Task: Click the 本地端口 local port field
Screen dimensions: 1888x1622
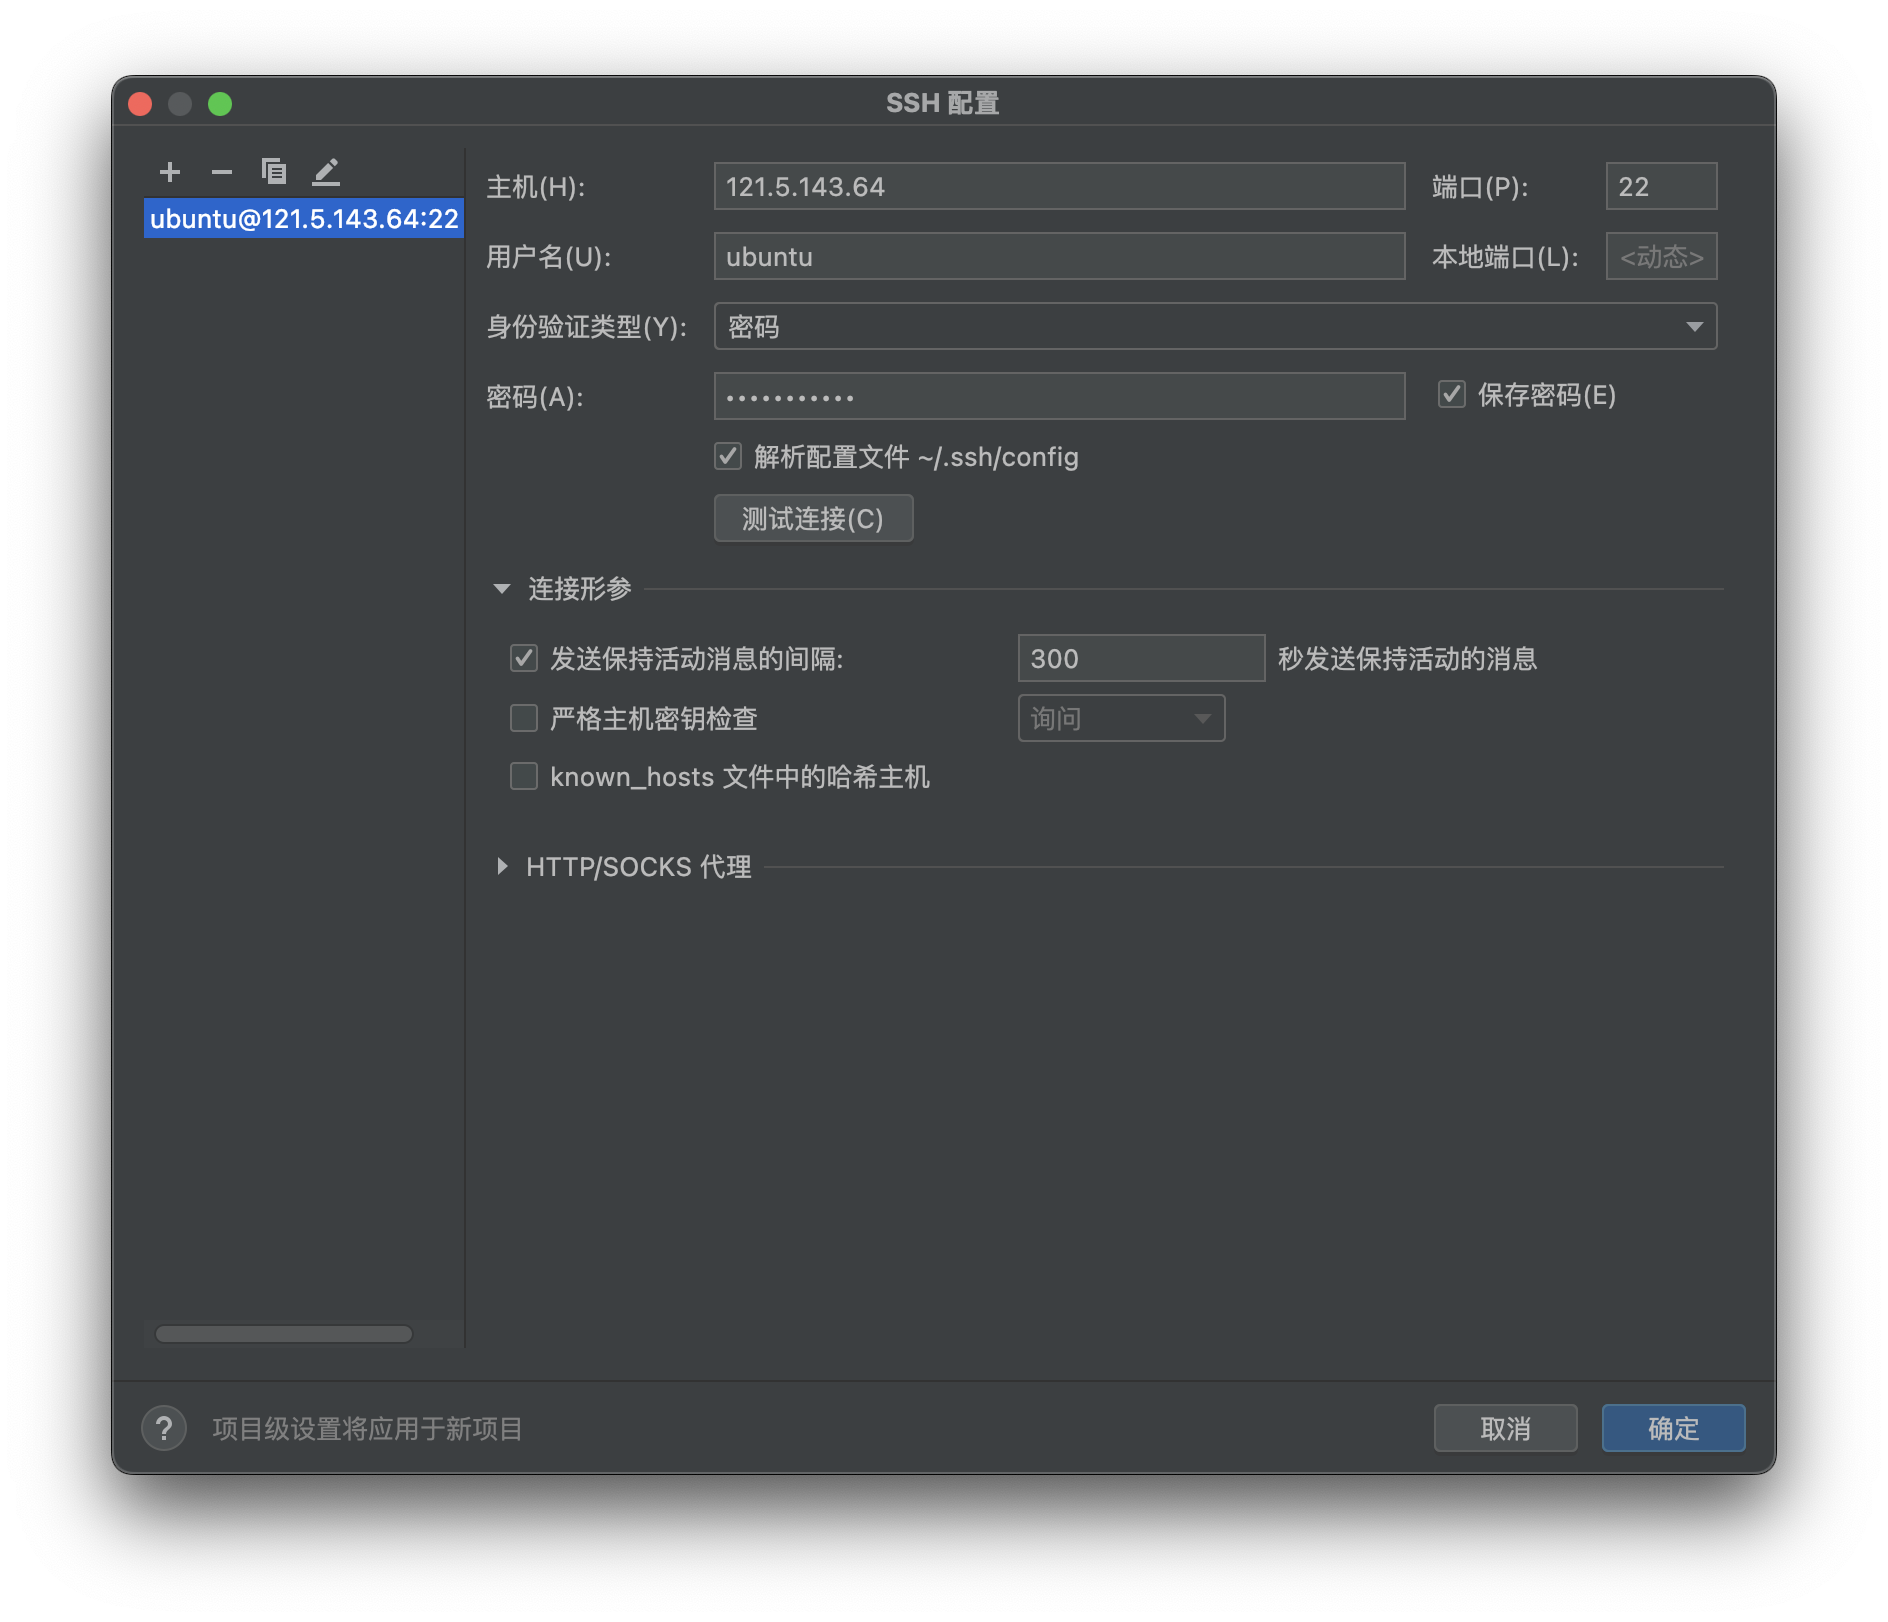Action: pos(1661,256)
